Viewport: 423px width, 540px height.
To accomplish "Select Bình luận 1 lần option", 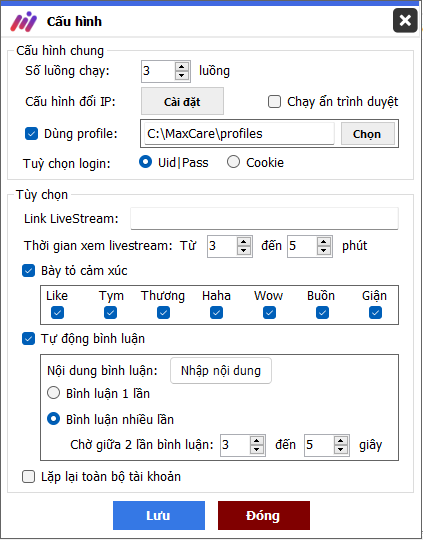I will 53,393.
